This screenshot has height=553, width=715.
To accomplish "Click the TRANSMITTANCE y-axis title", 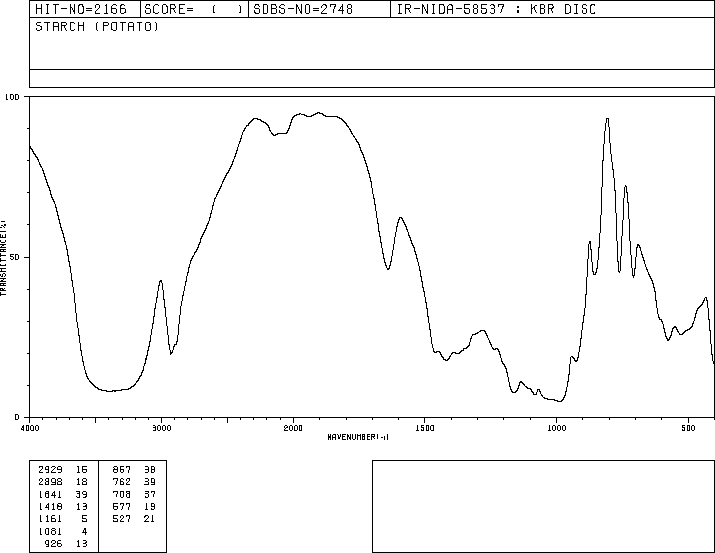I will click(3, 258).
